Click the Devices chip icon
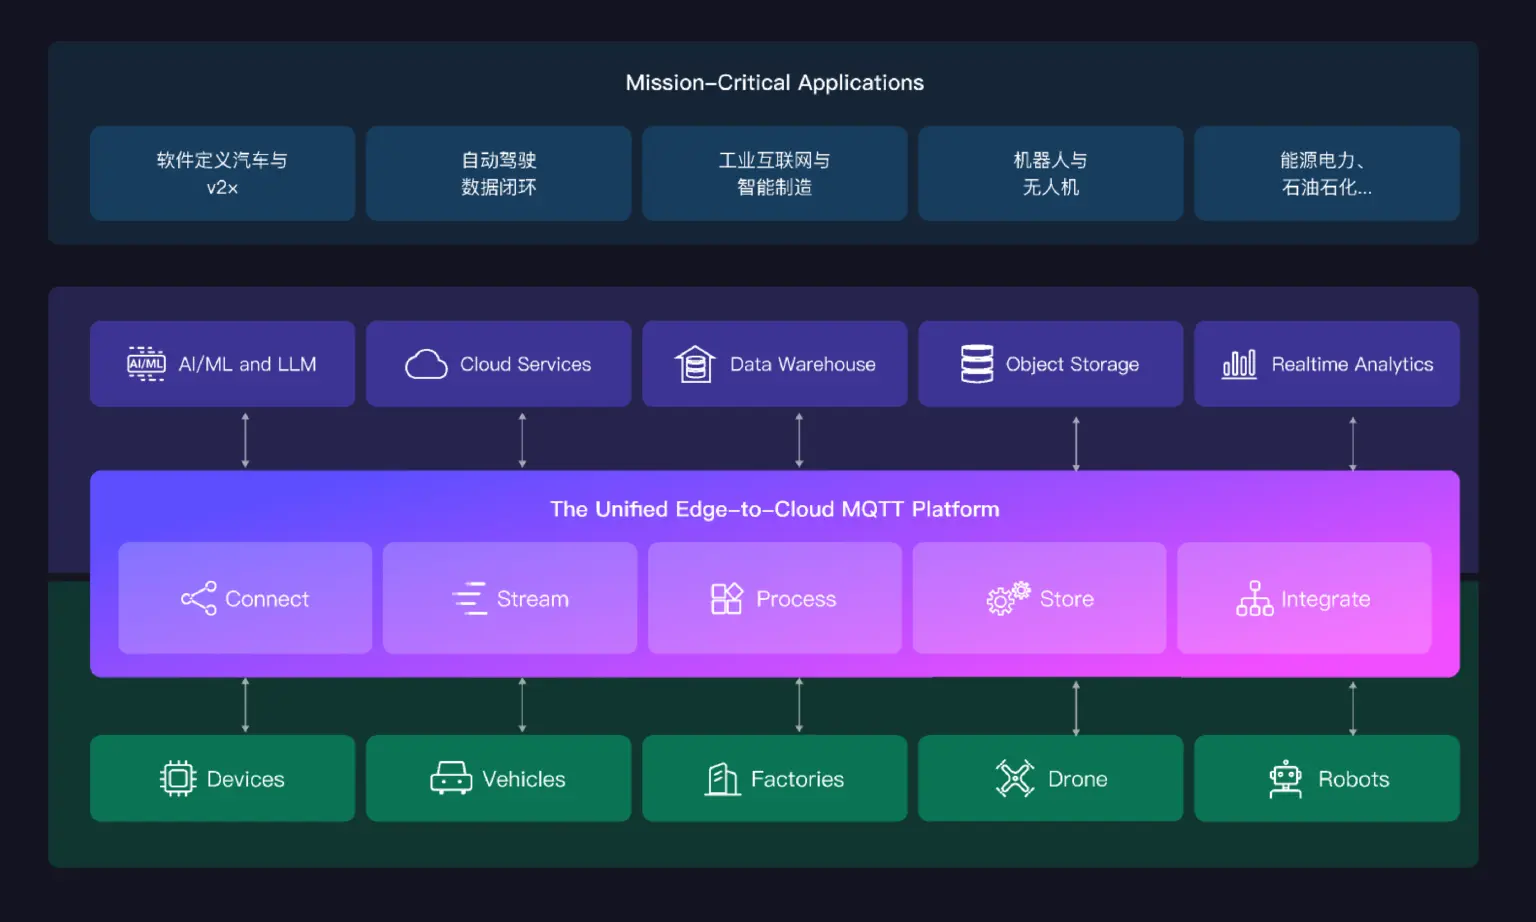 click(178, 778)
